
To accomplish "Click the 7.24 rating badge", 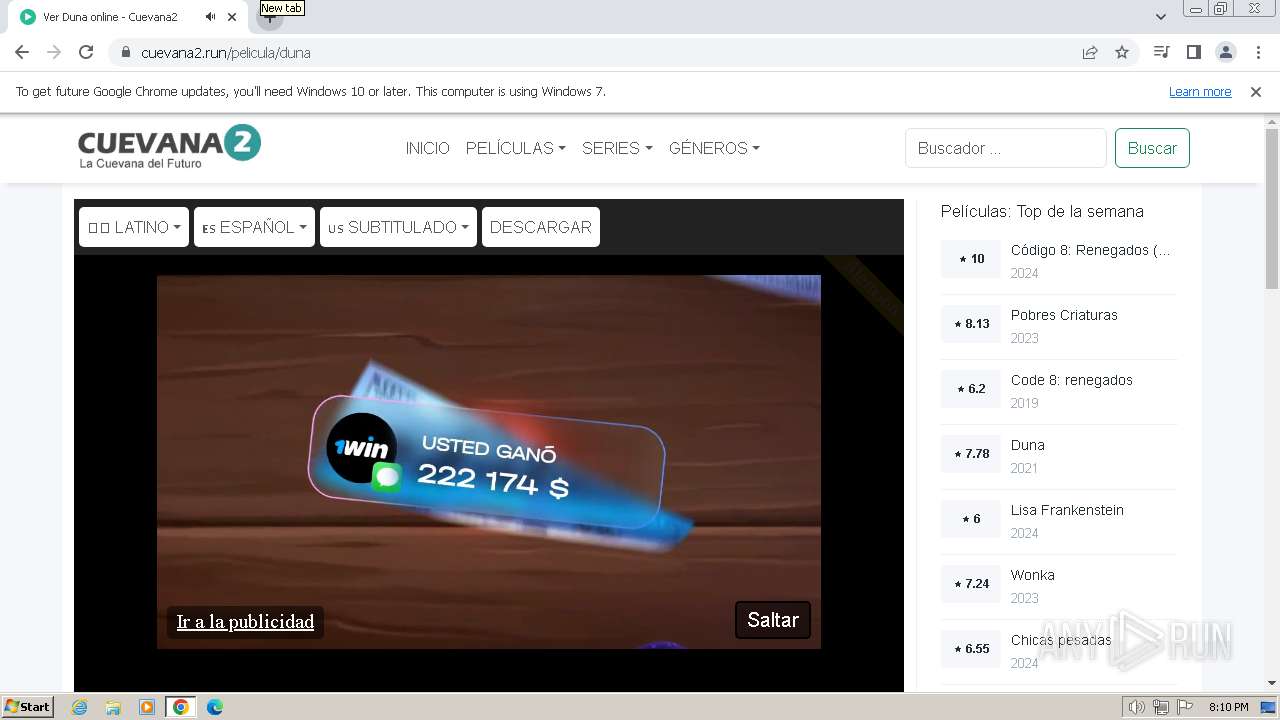I will tap(971, 584).
